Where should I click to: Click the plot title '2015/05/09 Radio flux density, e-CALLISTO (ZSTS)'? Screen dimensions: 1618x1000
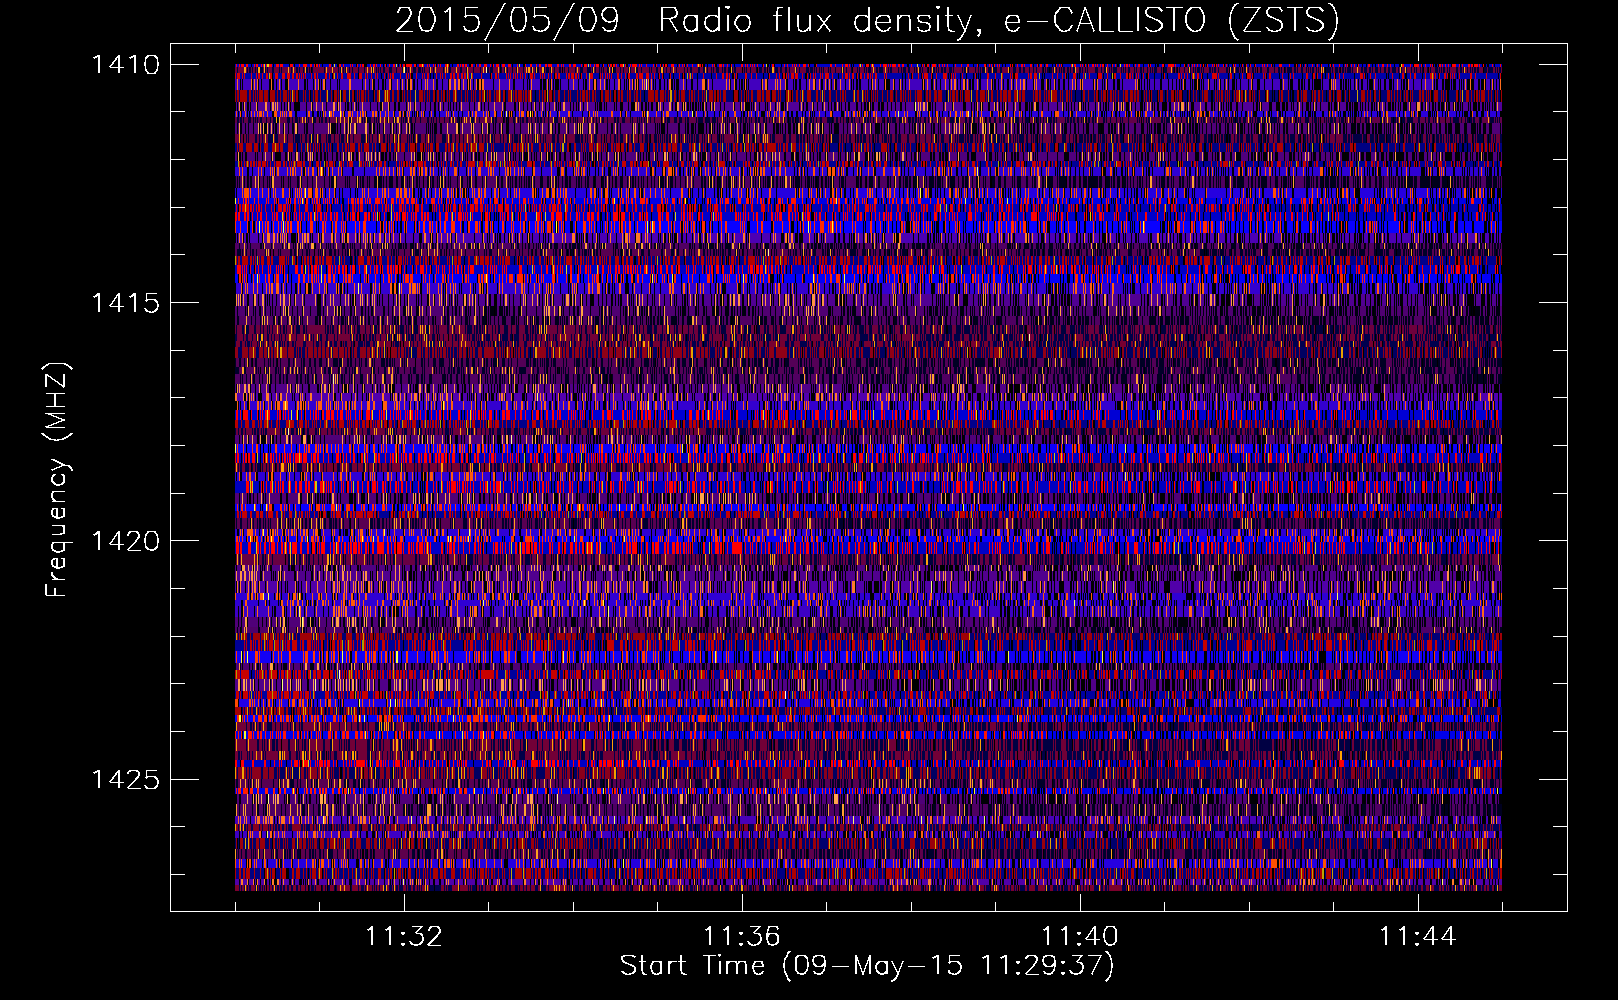point(867,20)
